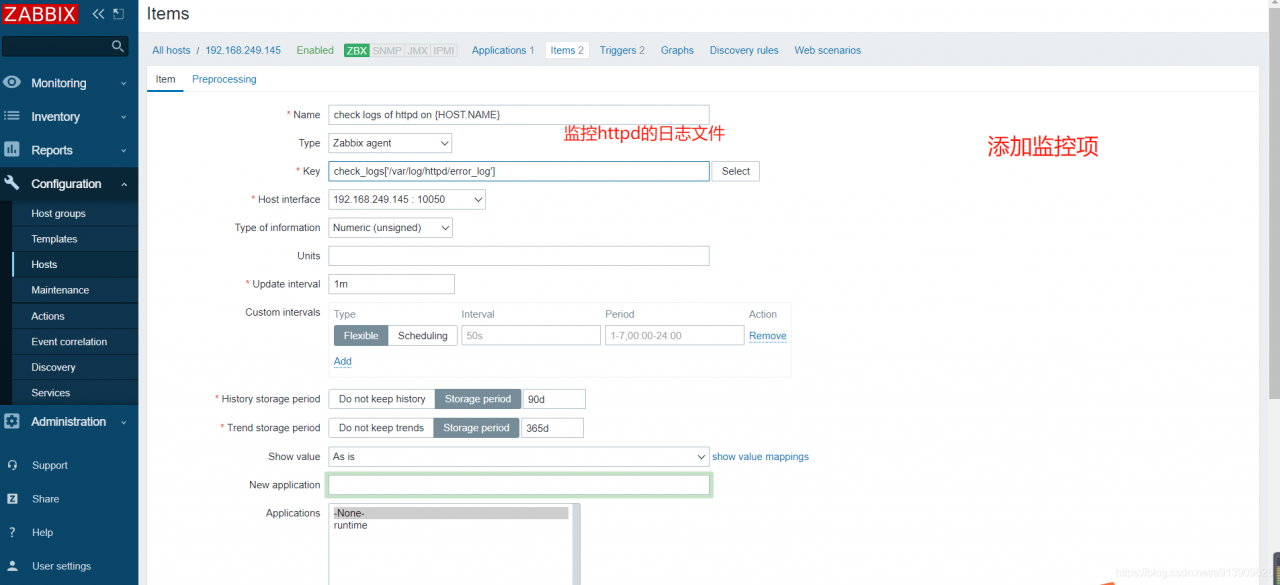Click the New application field
Viewport: 1280px width, 585px height.
pyautogui.click(x=519, y=485)
